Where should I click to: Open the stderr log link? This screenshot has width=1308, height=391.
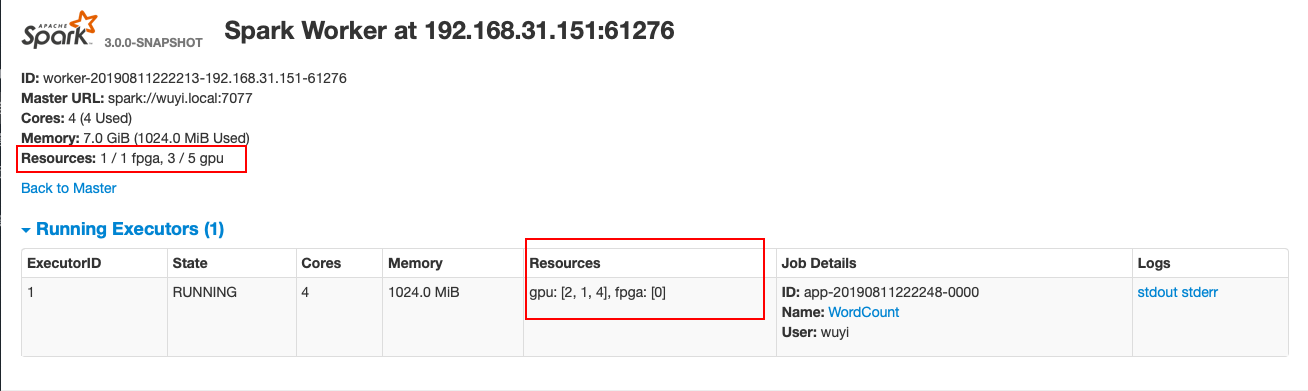pos(1200,293)
